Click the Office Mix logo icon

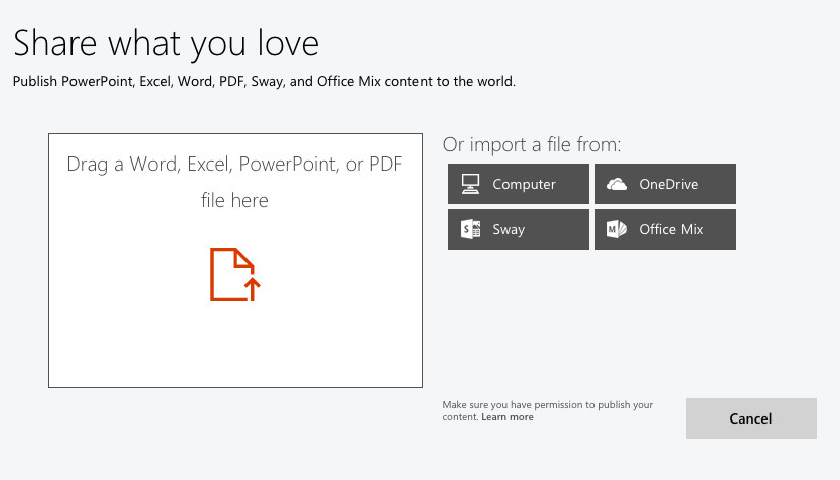coord(617,229)
